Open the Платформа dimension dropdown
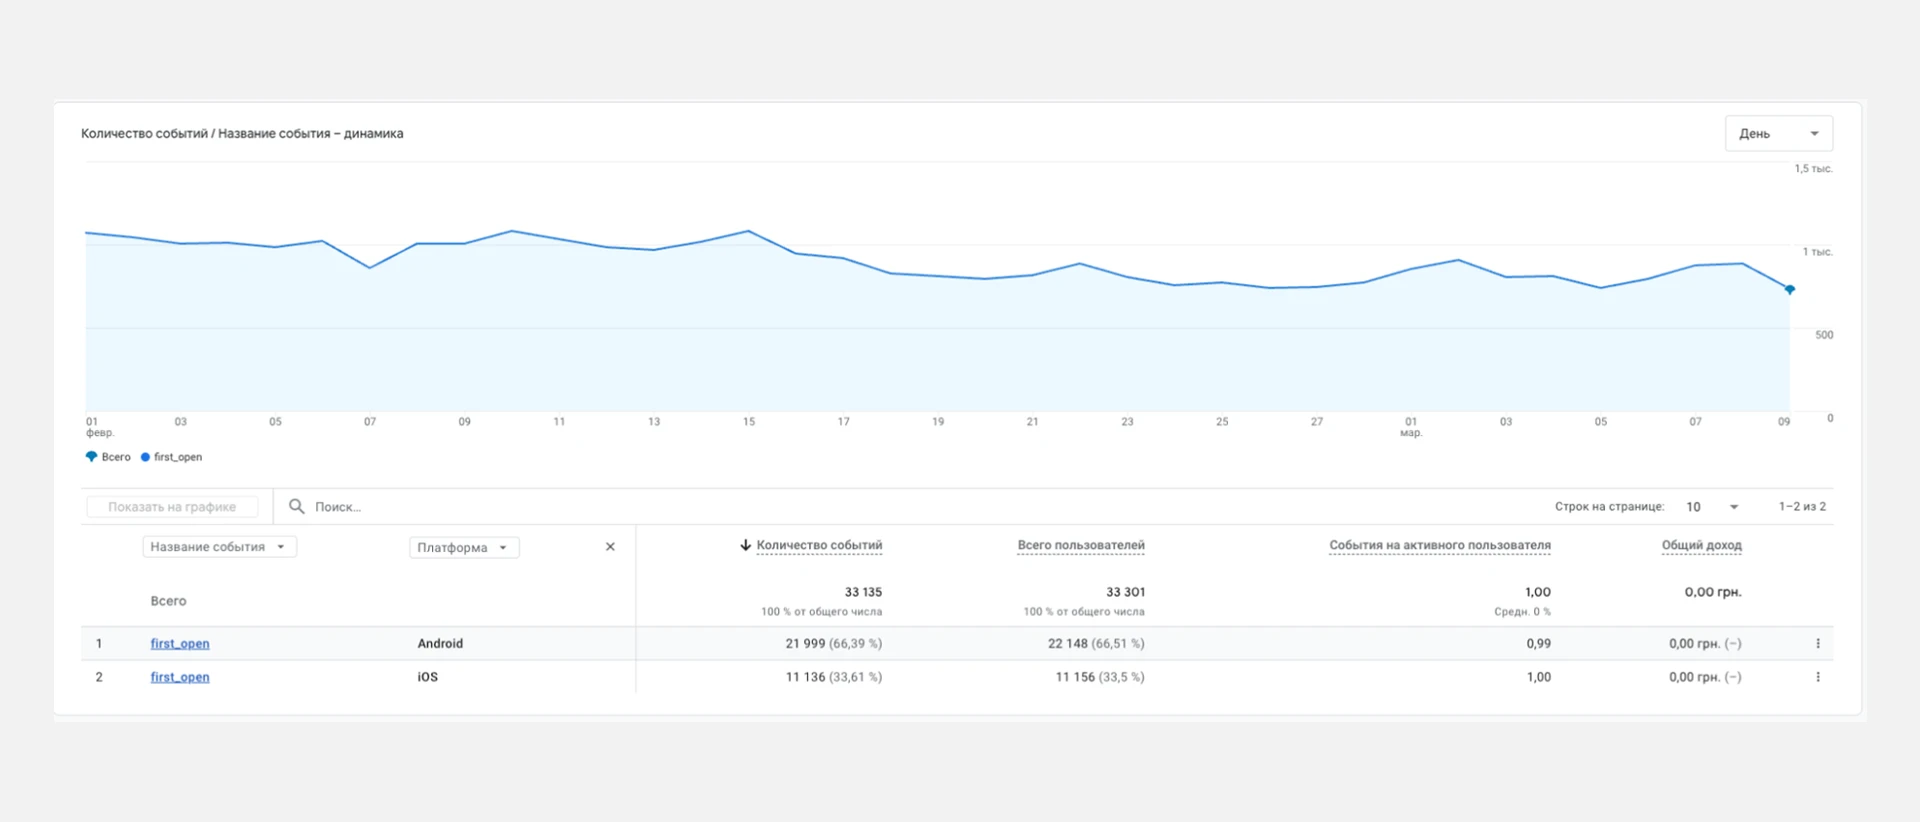Image resolution: width=1920 pixels, height=822 pixels. point(463,548)
